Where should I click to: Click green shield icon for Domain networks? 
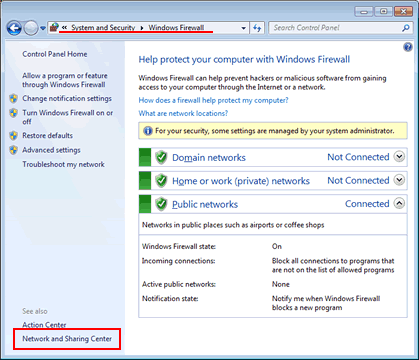161,157
